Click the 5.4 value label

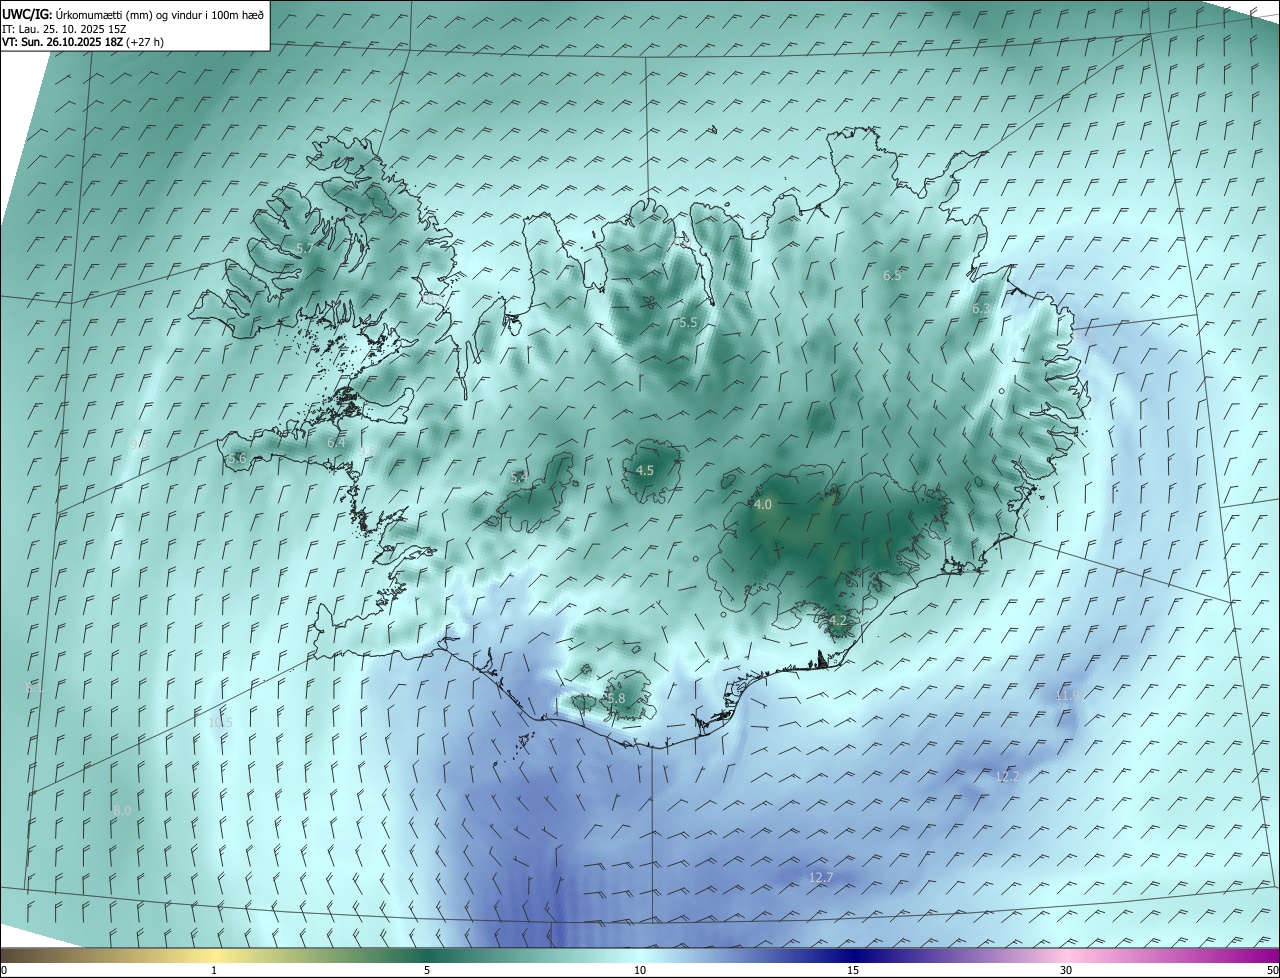tap(519, 478)
